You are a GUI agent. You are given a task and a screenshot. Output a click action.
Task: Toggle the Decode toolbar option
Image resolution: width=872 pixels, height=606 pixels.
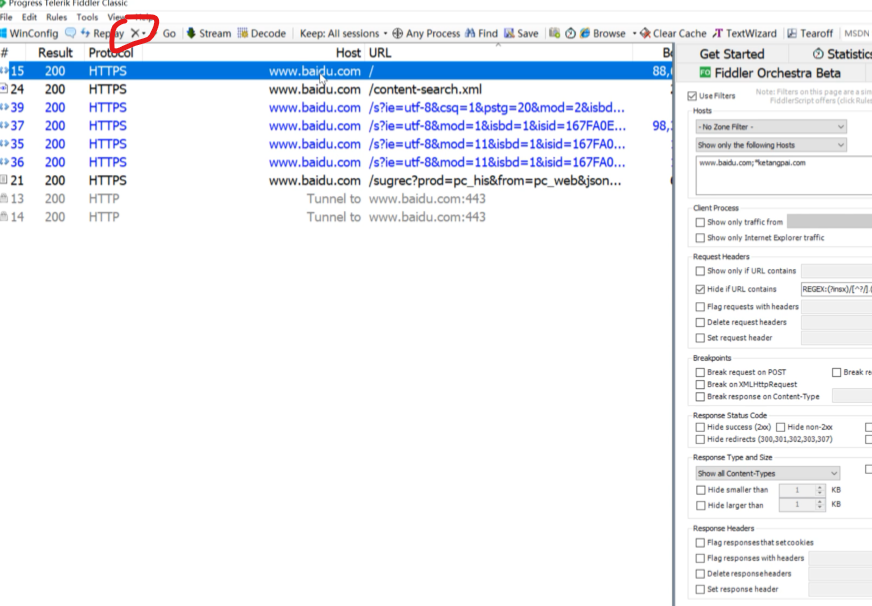pyautogui.click(x=261, y=33)
